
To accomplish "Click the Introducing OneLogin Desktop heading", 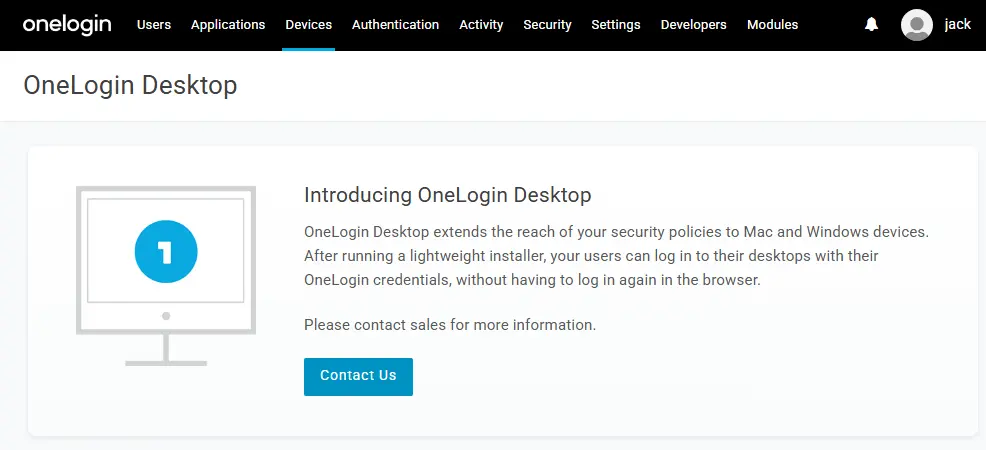I will (448, 195).
